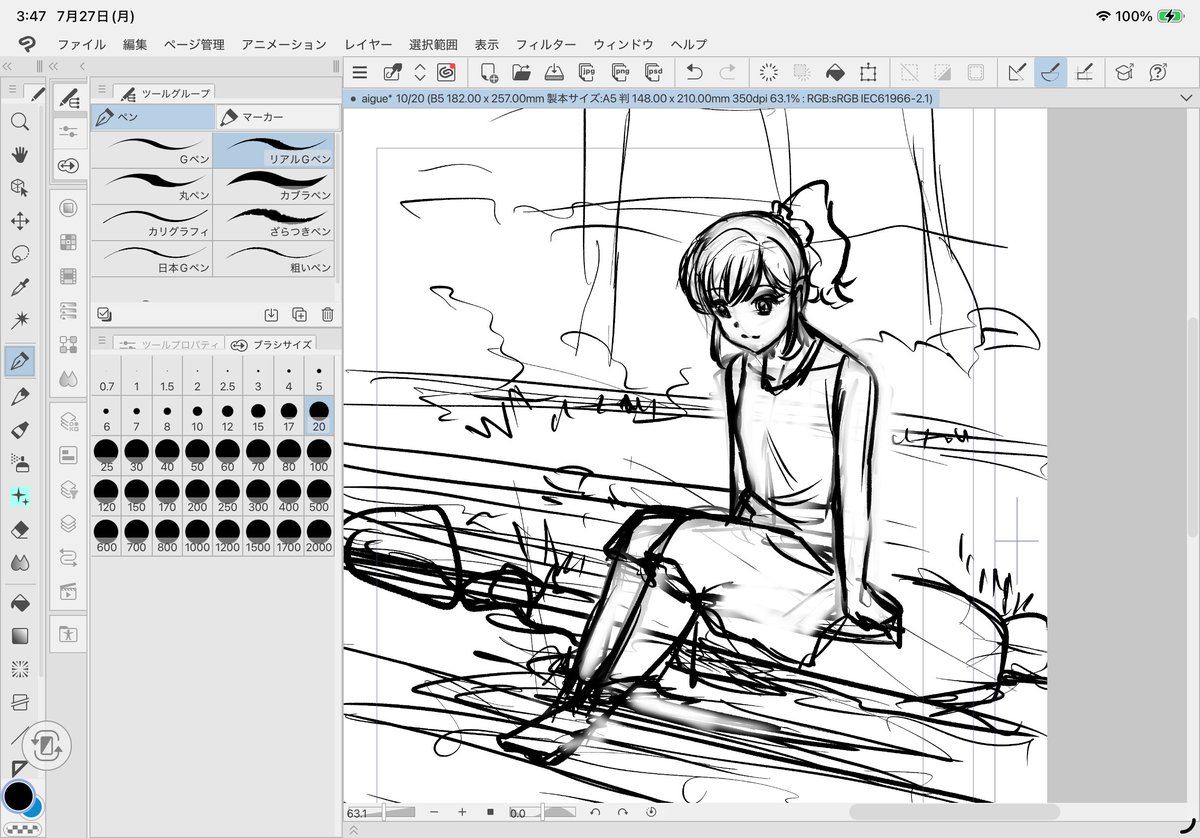Click the up-down stepper arrows in command bar

pyautogui.click(x=420, y=72)
